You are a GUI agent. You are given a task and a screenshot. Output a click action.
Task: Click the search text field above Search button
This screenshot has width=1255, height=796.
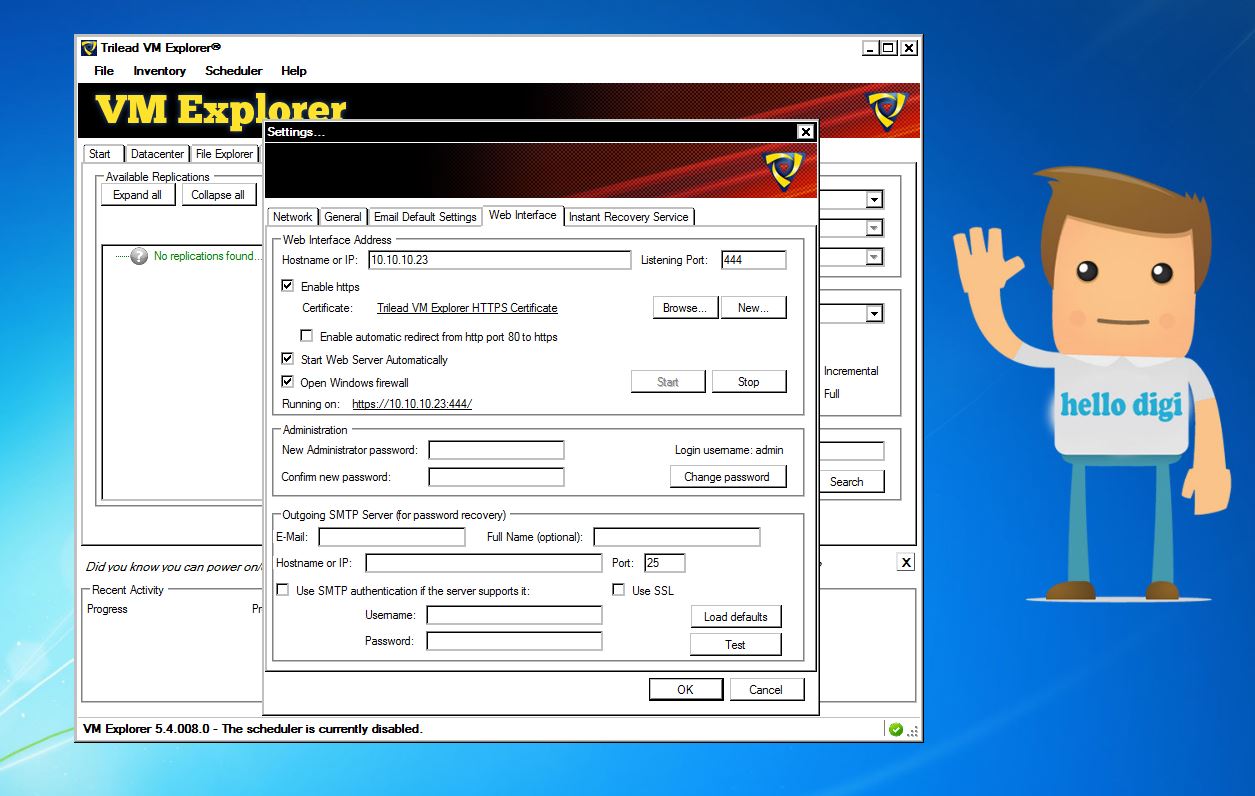pos(851,451)
